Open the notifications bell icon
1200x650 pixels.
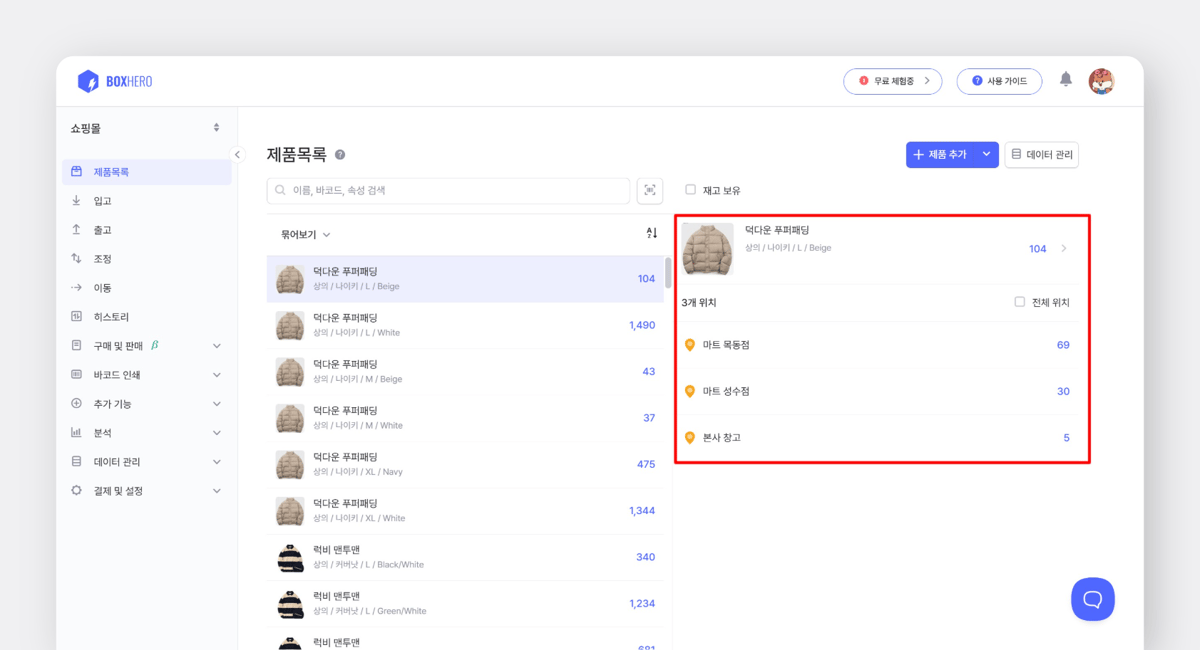pyautogui.click(x=1064, y=80)
